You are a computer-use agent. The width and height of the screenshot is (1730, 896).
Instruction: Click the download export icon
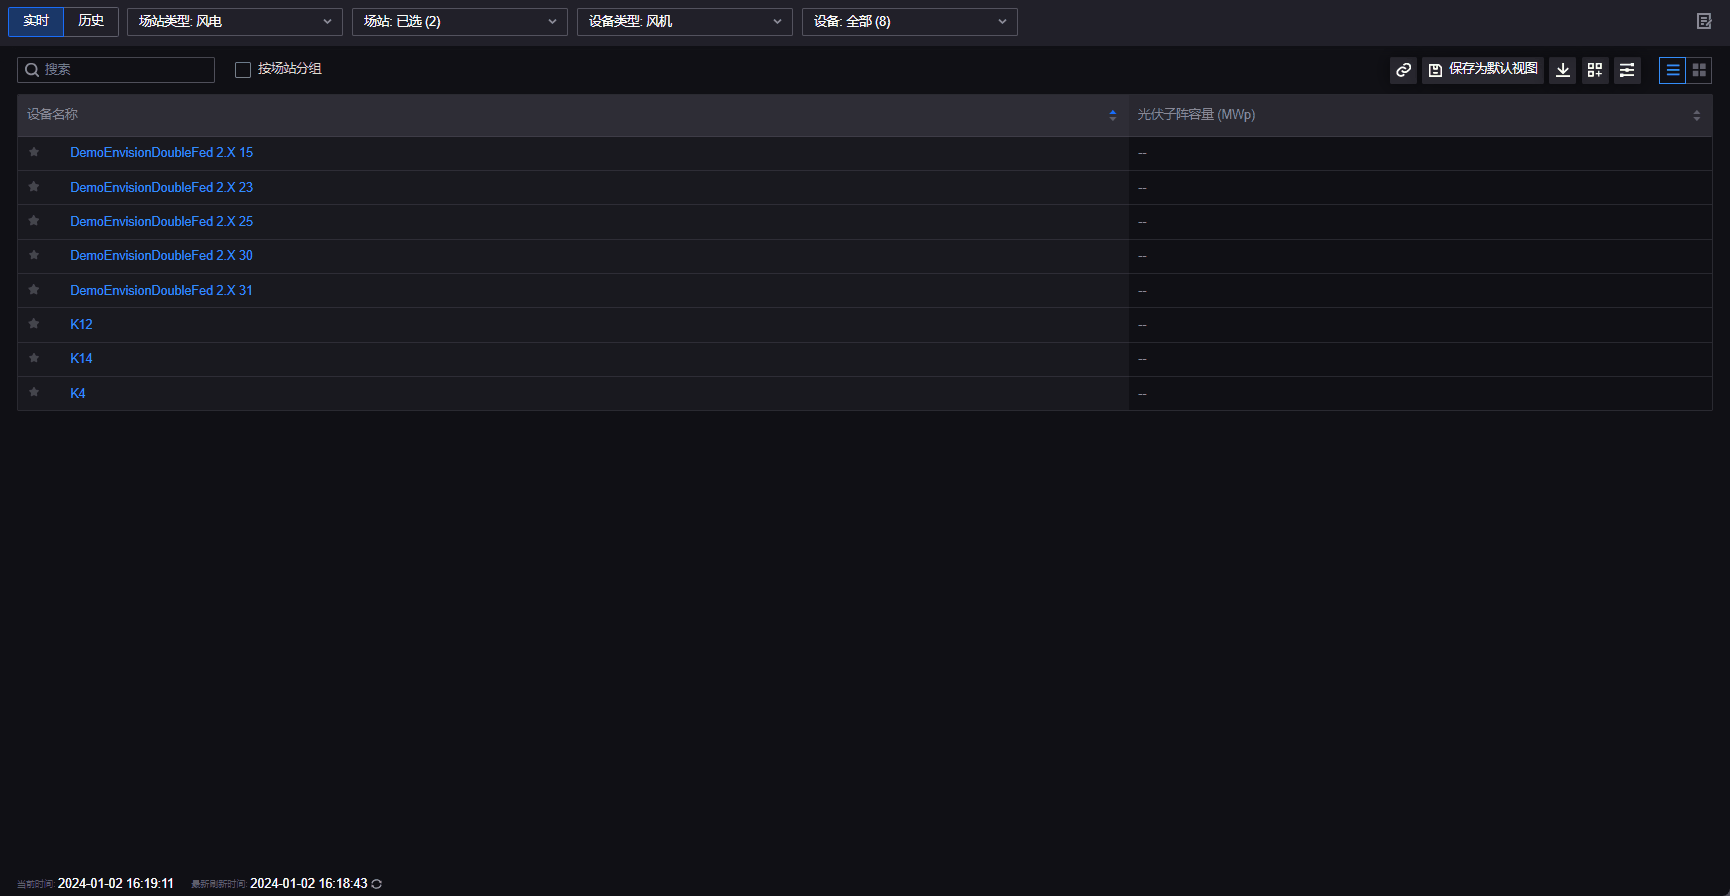(1562, 70)
